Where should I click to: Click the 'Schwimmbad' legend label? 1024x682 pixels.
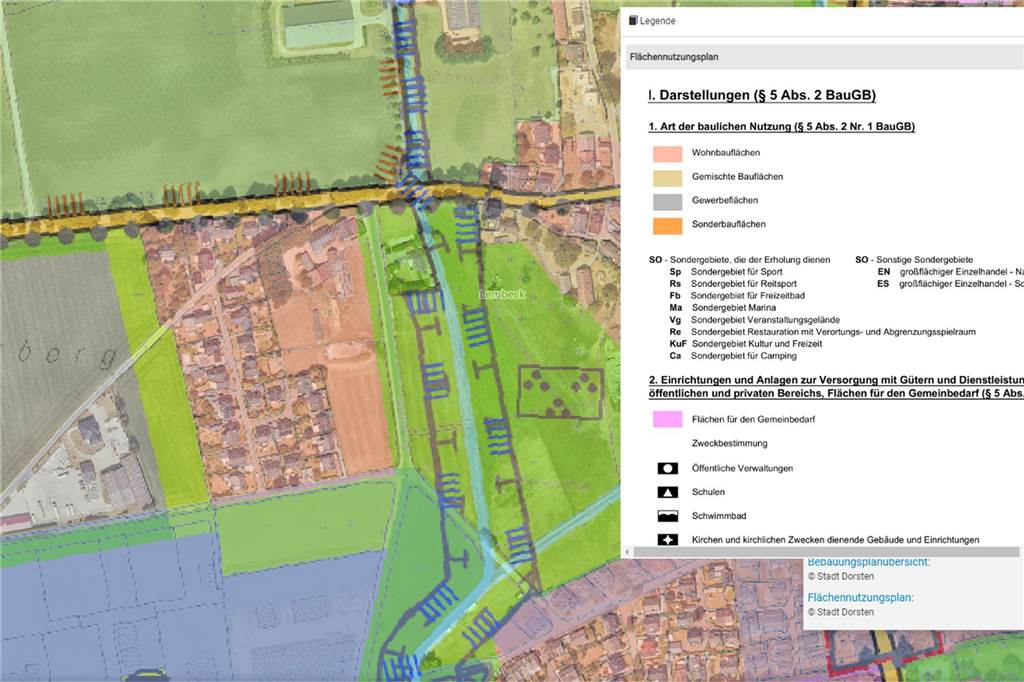tap(719, 516)
